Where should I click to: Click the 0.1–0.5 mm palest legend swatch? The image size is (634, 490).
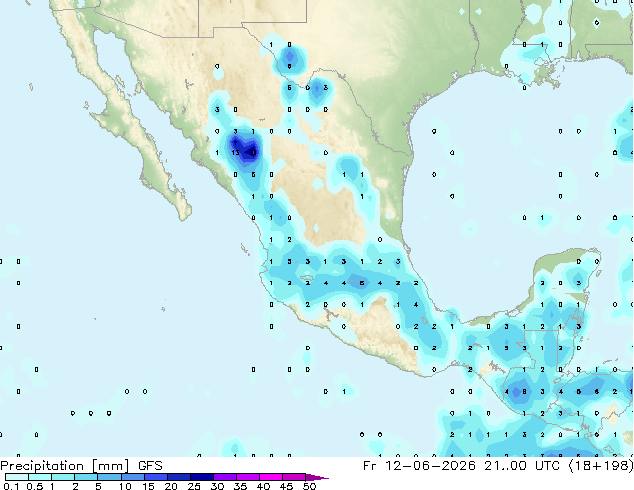[x=17, y=477]
